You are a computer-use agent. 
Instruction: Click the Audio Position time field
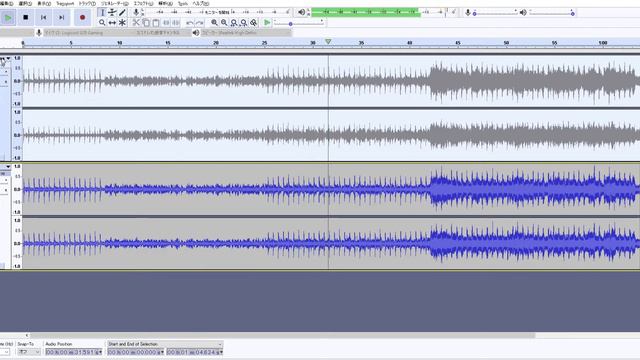point(74,352)
